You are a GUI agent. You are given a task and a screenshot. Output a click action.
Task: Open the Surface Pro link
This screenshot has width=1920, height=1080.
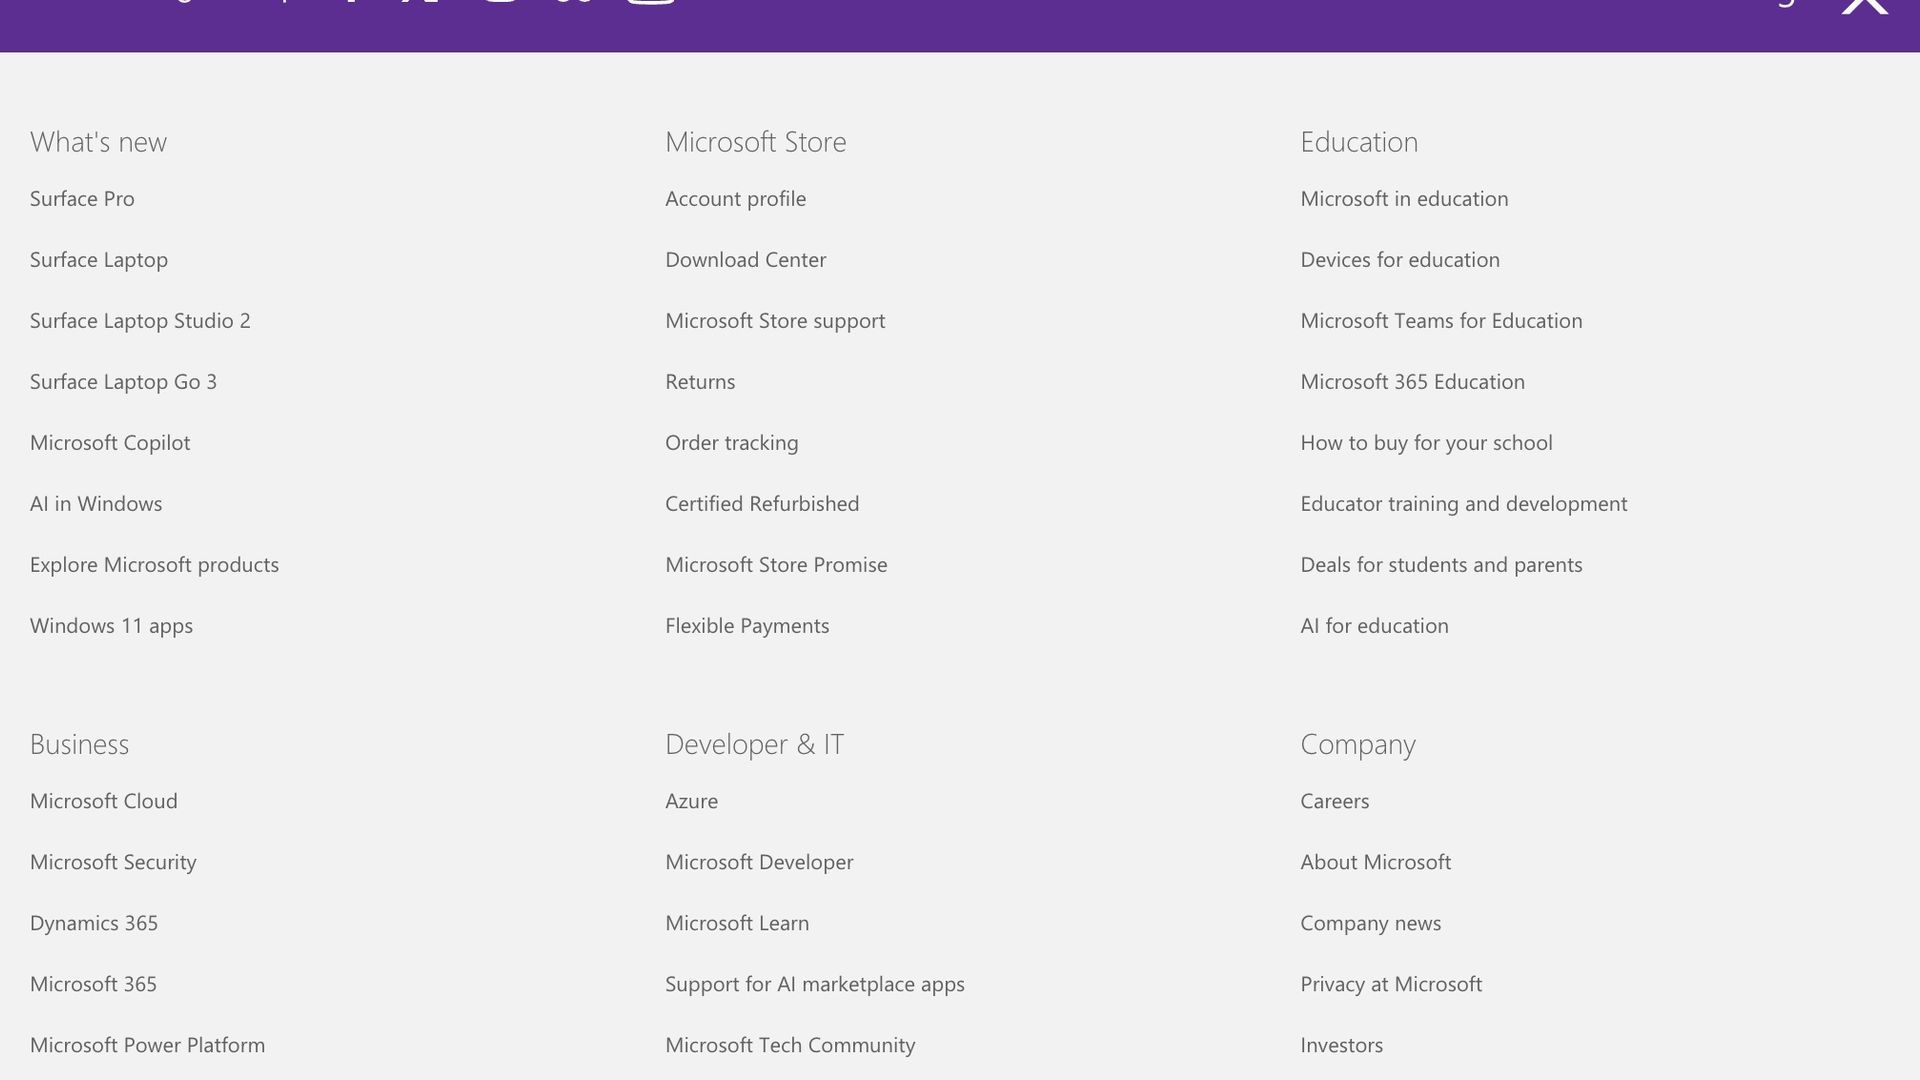tap(82, 199)
